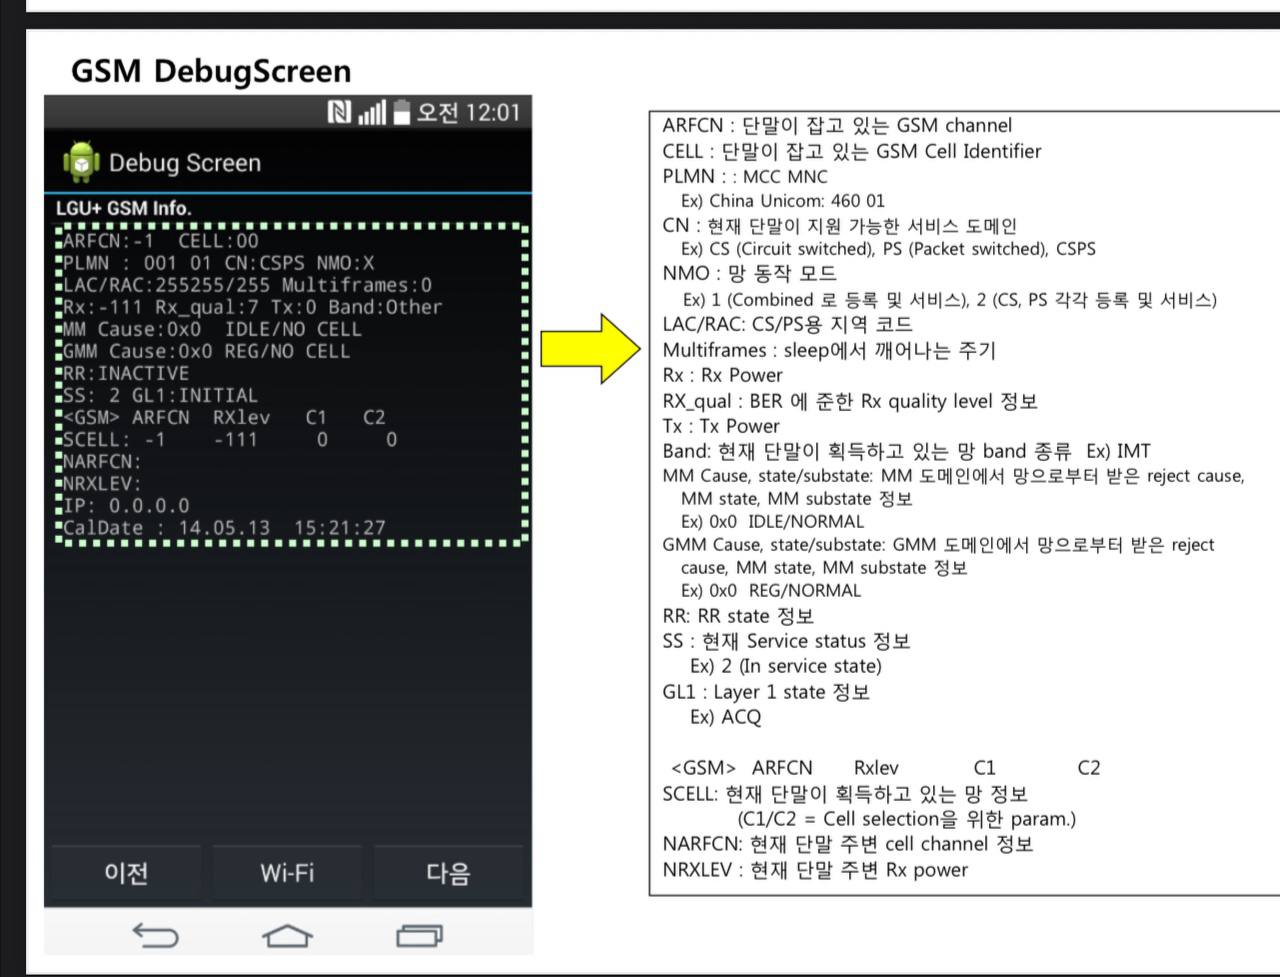The width and height of the screenshot is (1280, 977).
Task: Tap the Android back navigation icon
Action: 156,935
